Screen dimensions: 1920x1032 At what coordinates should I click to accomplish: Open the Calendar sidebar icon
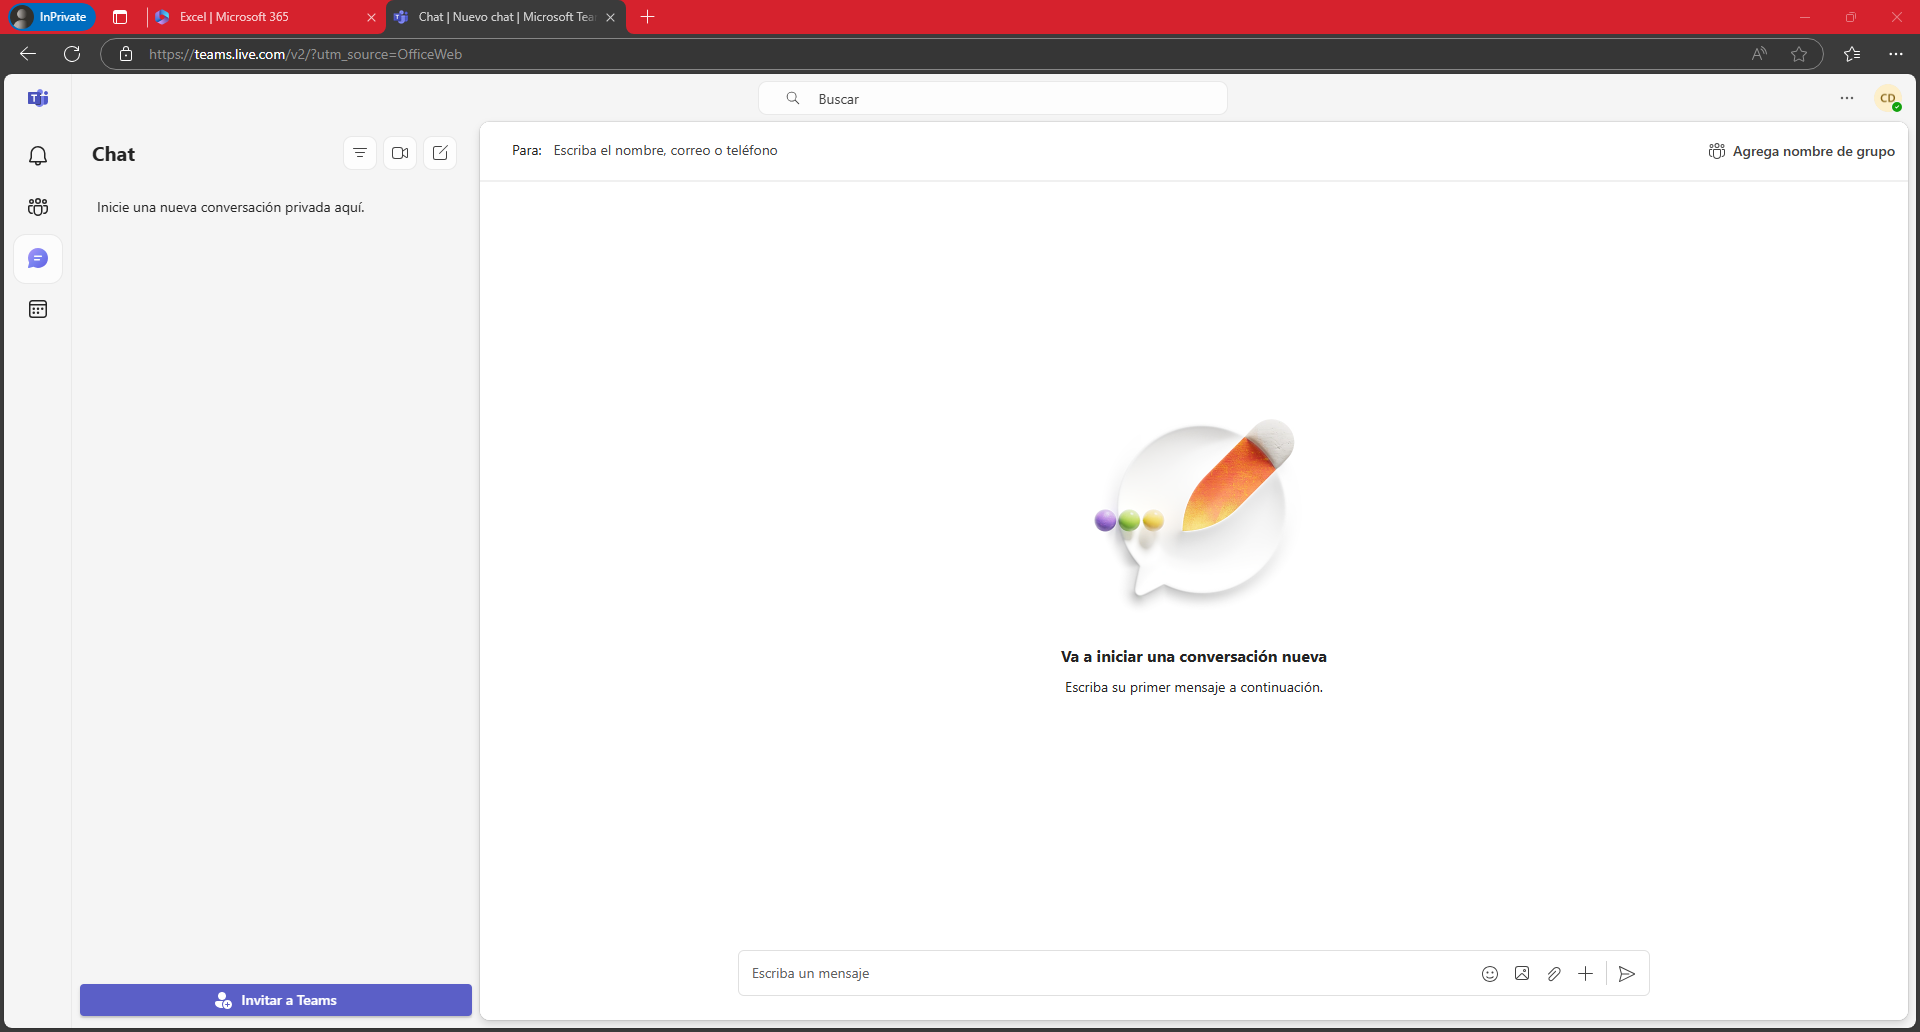coord(38,309)
